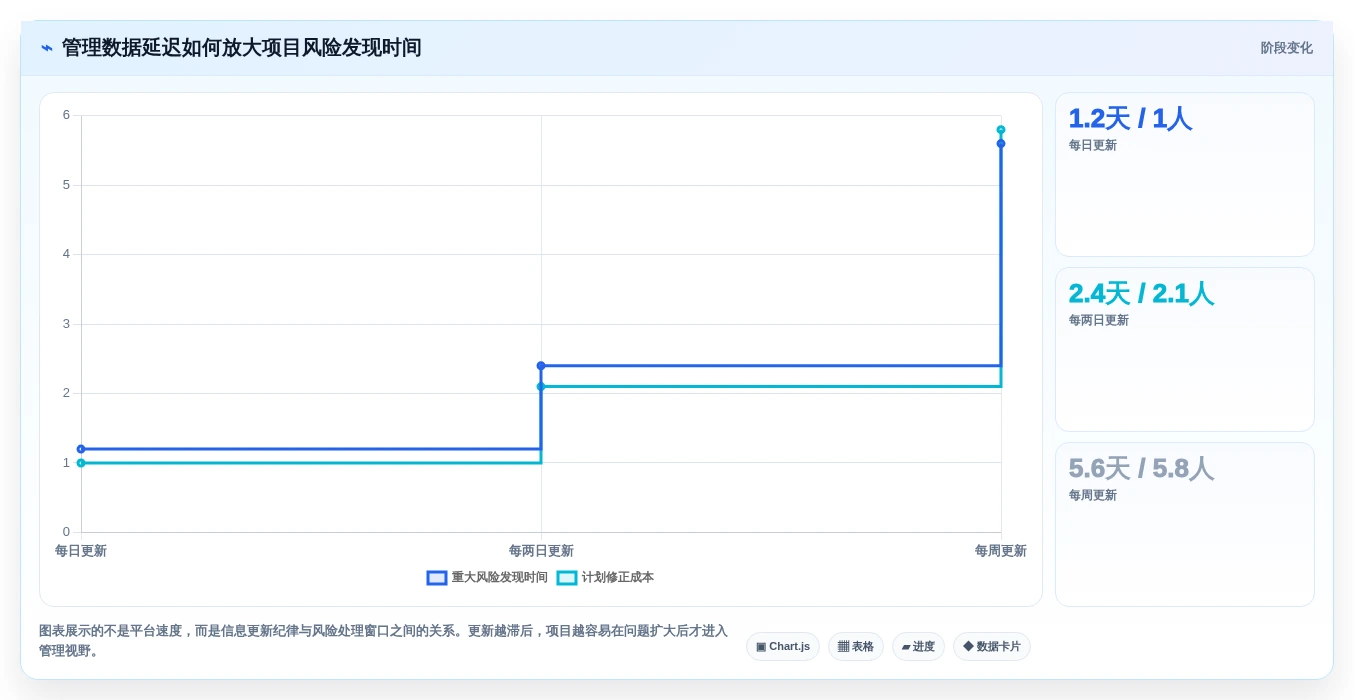This screenshot has width=1354, height=700.
Task: Click the y-axis value 6
Action: [66, 115]
